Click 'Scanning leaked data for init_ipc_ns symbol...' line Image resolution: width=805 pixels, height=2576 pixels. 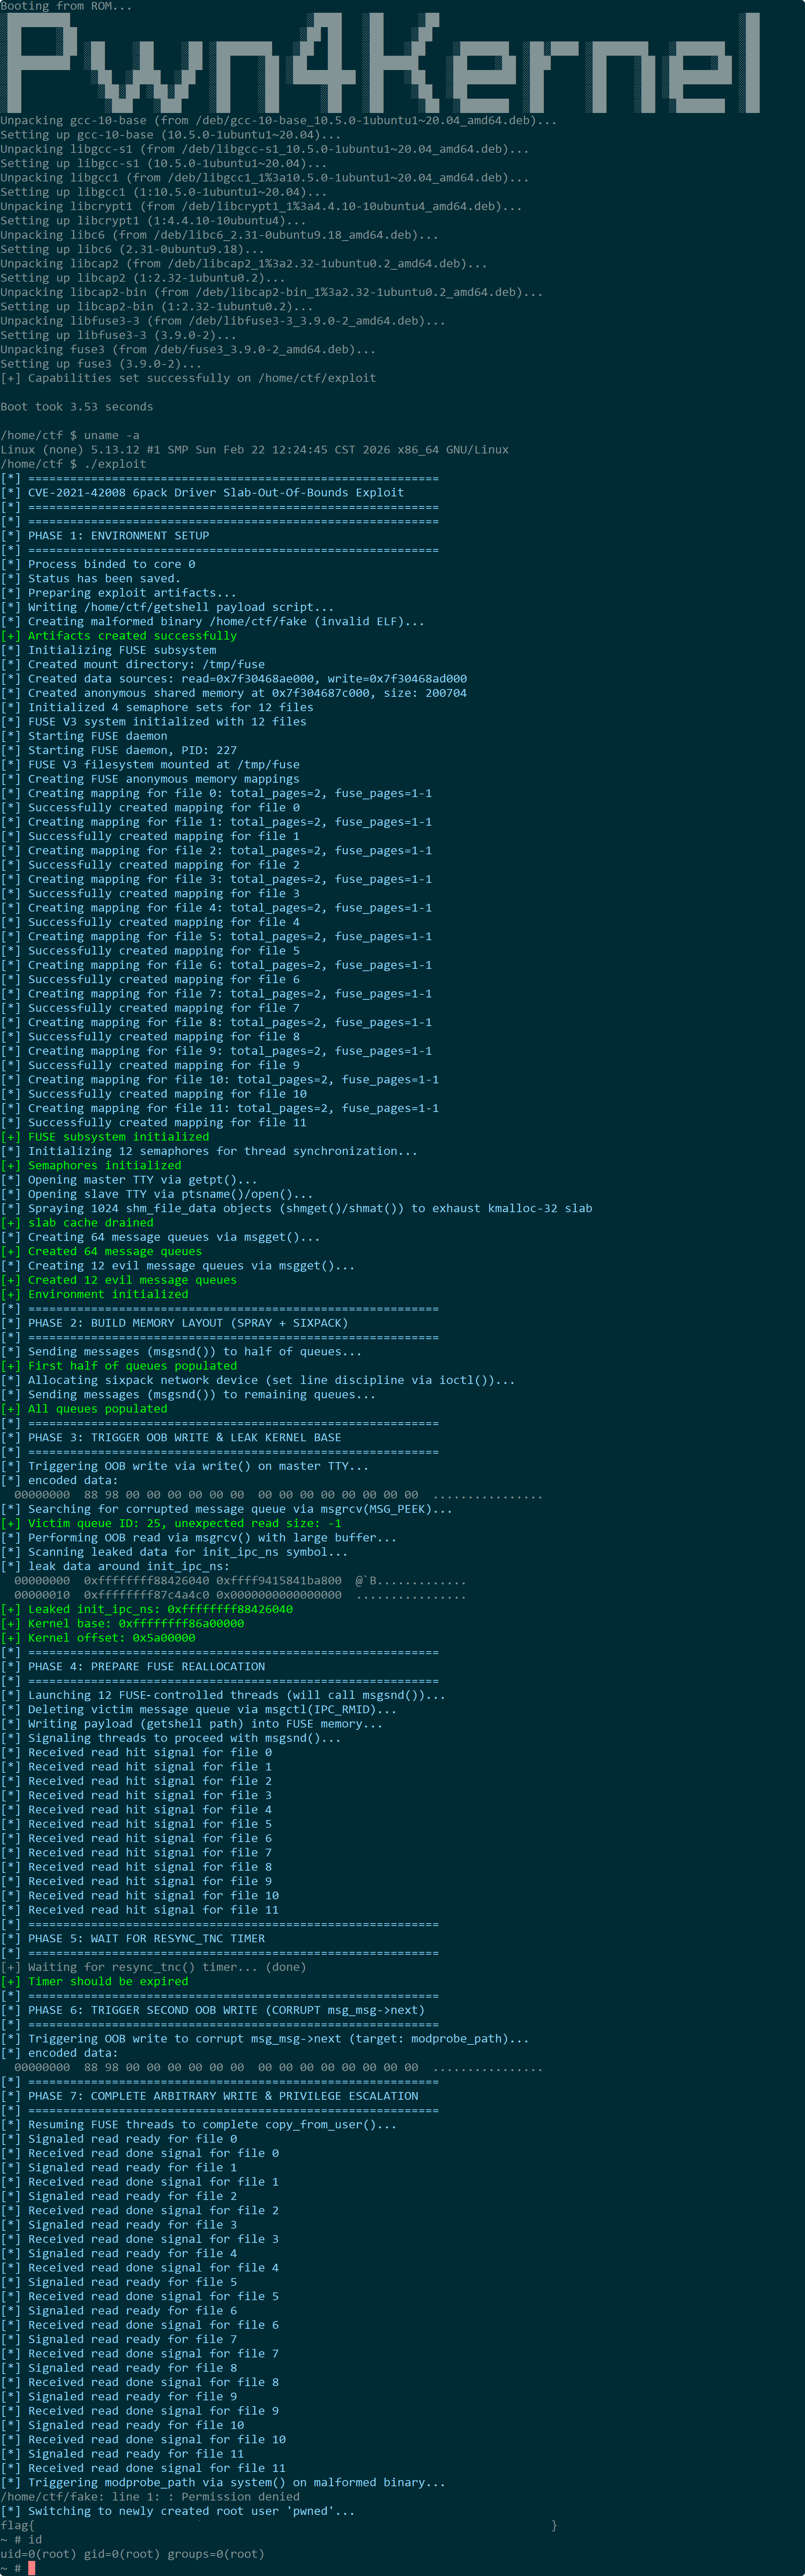174,1552
